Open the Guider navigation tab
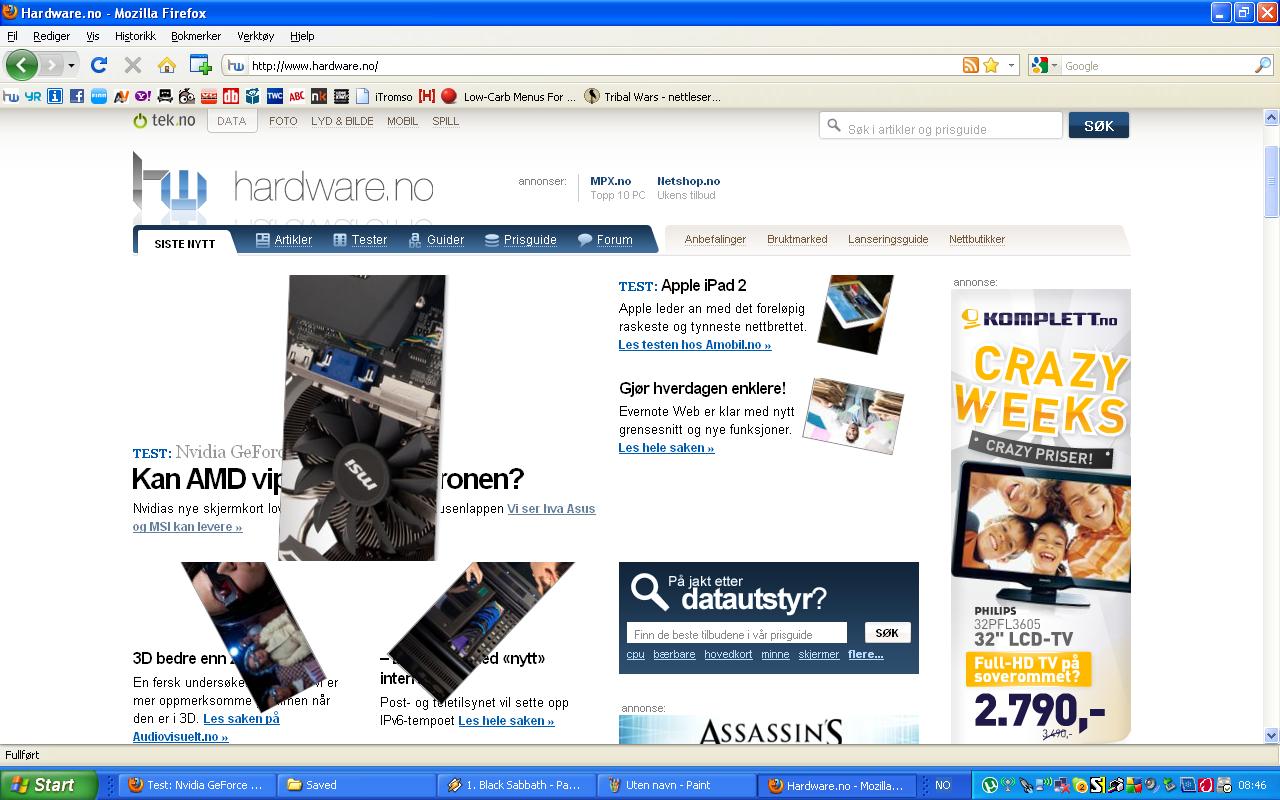Viewport: 1280px width, 800px height. (x=436, y=240)
